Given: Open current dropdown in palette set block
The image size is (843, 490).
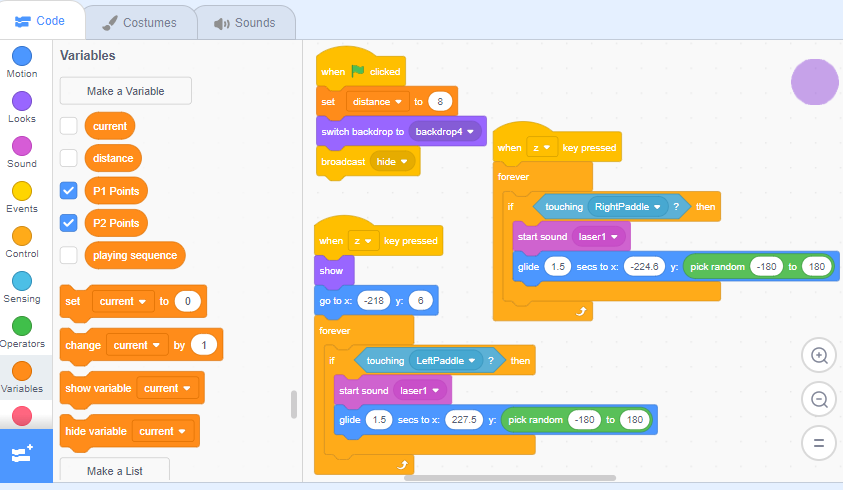Looking at the screenshot, I should point(123,301).
